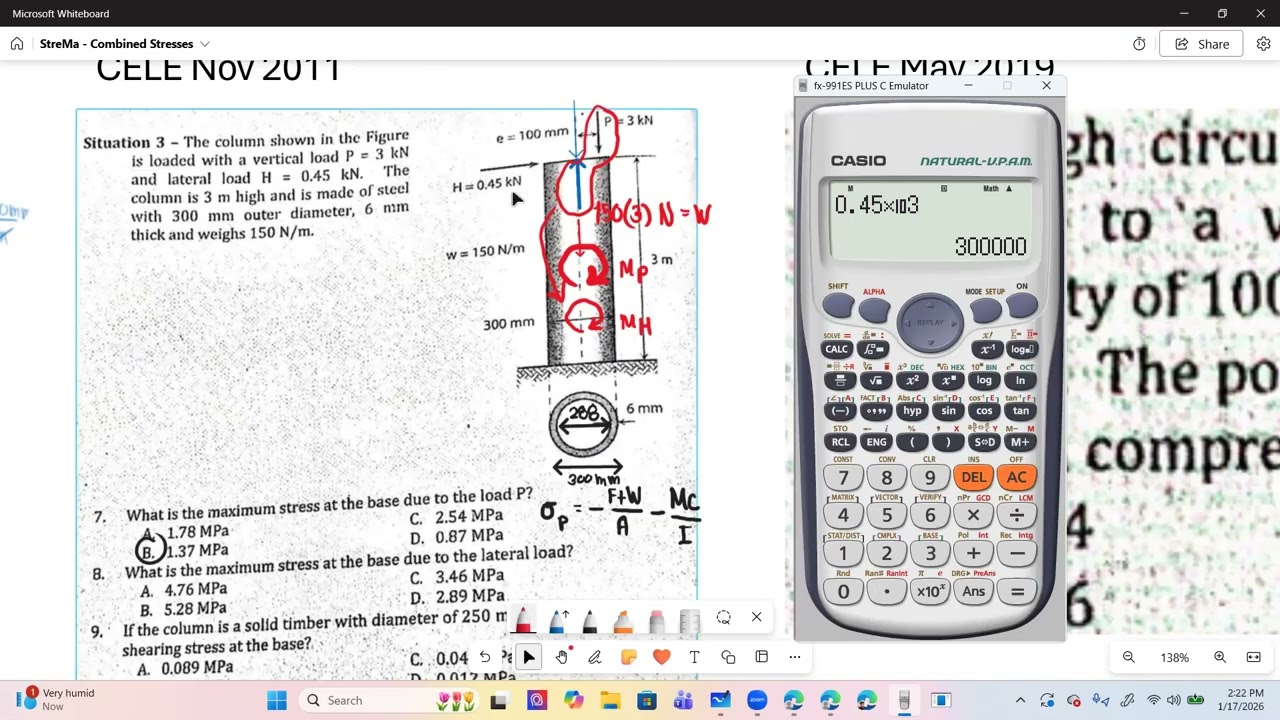
Task: Go to Whiteboard home
Action: pos(17,44)
